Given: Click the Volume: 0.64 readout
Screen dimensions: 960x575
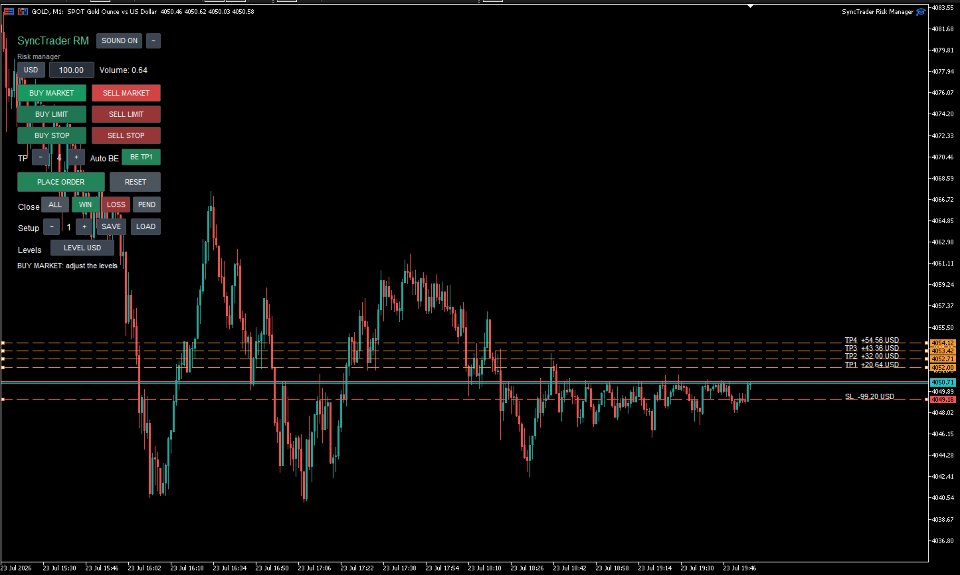Looking at the screenshot, I should [x=123, y=70].
